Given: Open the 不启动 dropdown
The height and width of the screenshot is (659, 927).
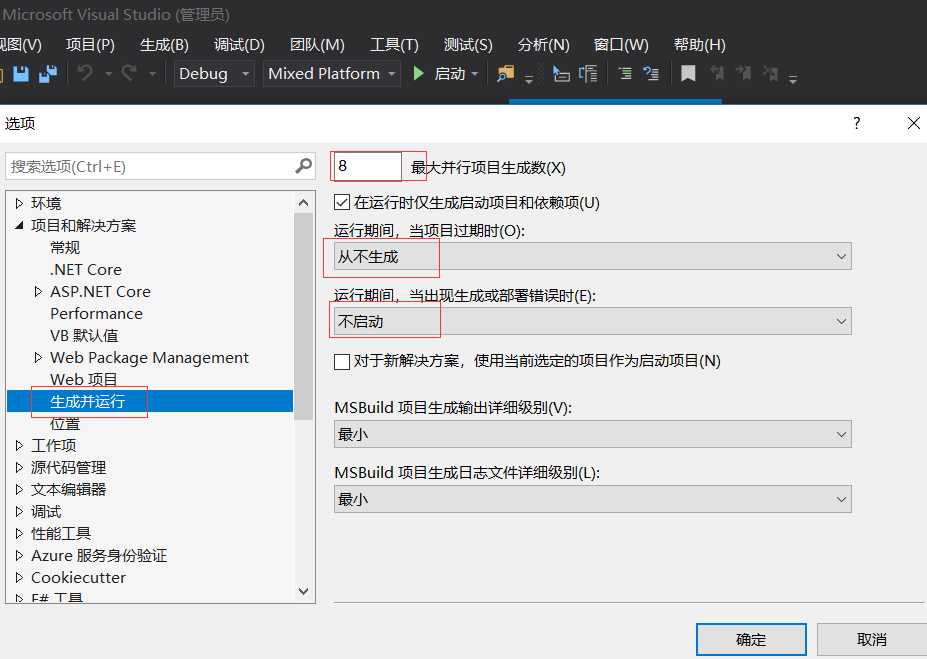Looking at the screenshot, I should point(592,322).
